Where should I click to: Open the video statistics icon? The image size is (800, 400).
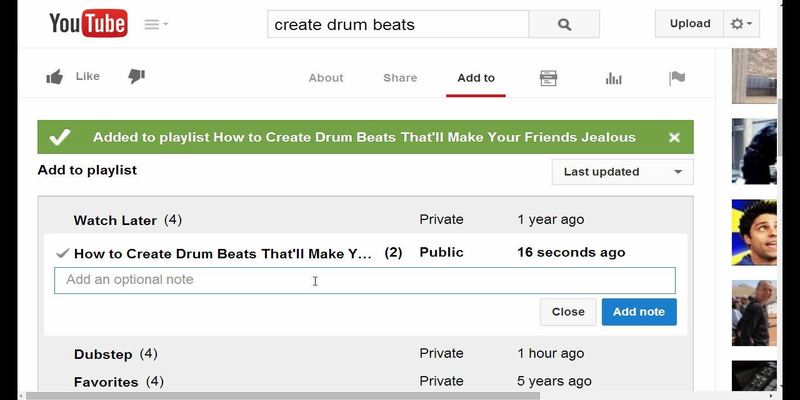[x=614, y=78]
